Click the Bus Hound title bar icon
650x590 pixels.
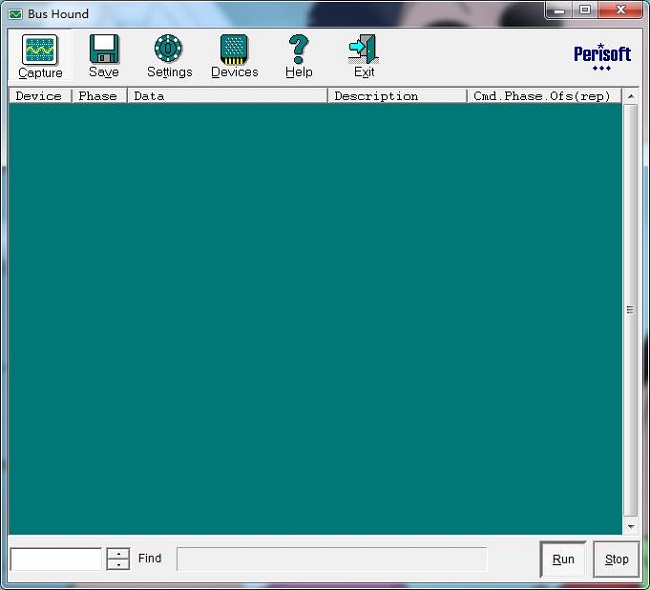(x=15, y=14)
